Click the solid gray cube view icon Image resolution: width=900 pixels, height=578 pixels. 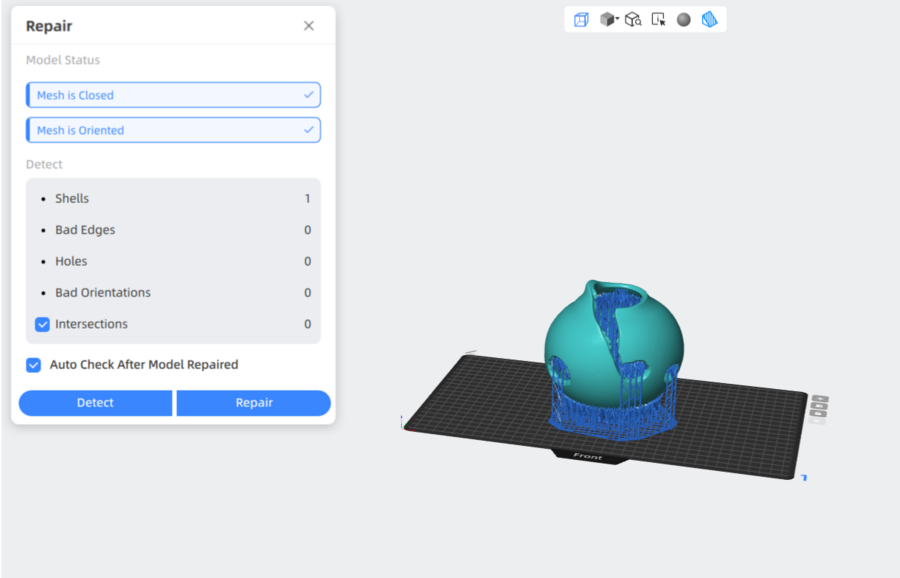606,20
